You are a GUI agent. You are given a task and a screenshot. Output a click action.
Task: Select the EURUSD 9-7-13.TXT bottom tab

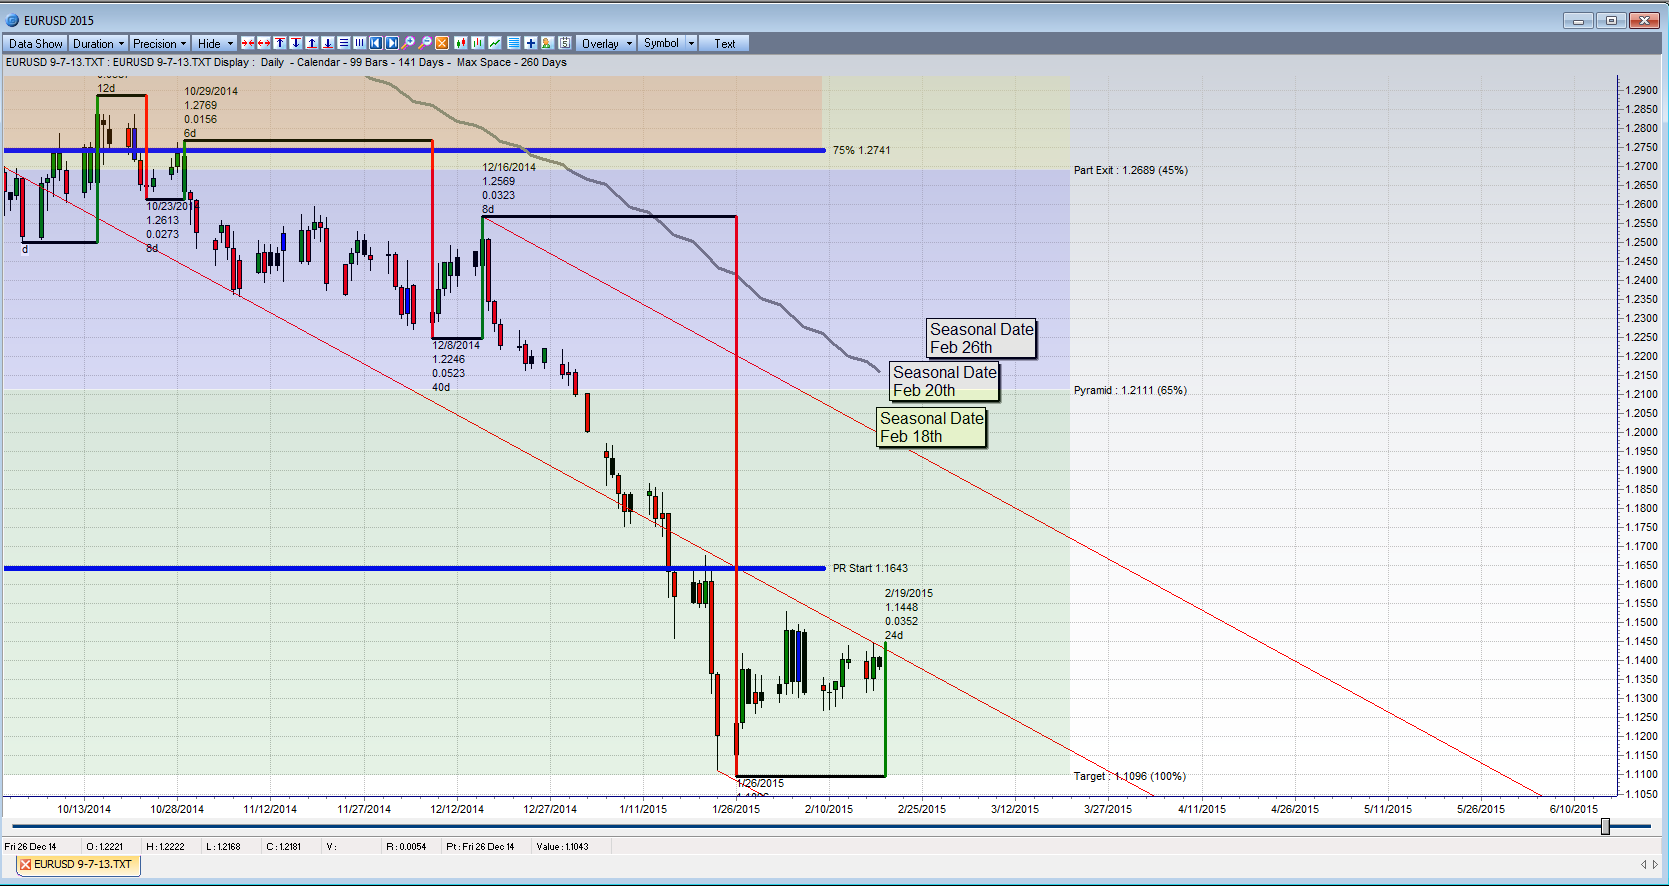pos(76,864)
